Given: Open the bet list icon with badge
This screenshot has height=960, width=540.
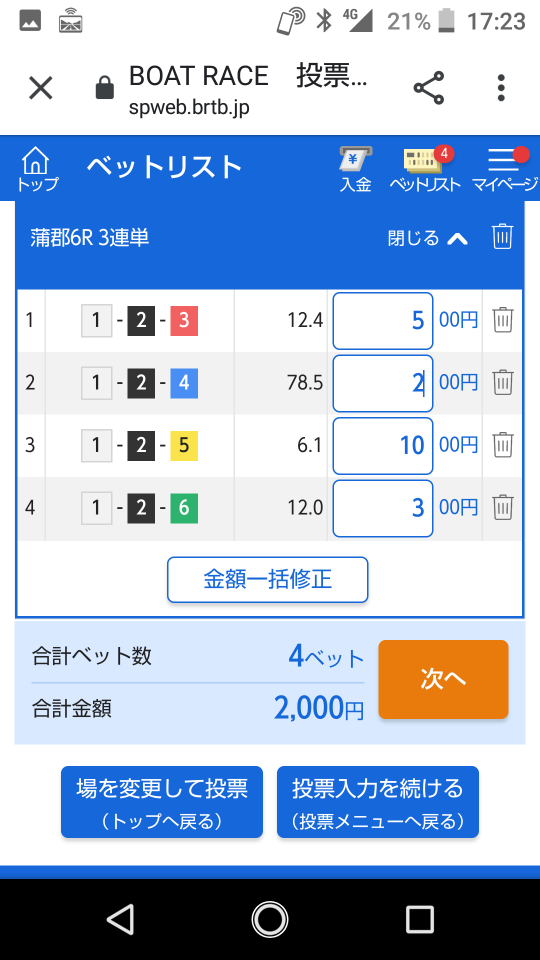Looking at the screenshot, I should (x=426, y=170).
